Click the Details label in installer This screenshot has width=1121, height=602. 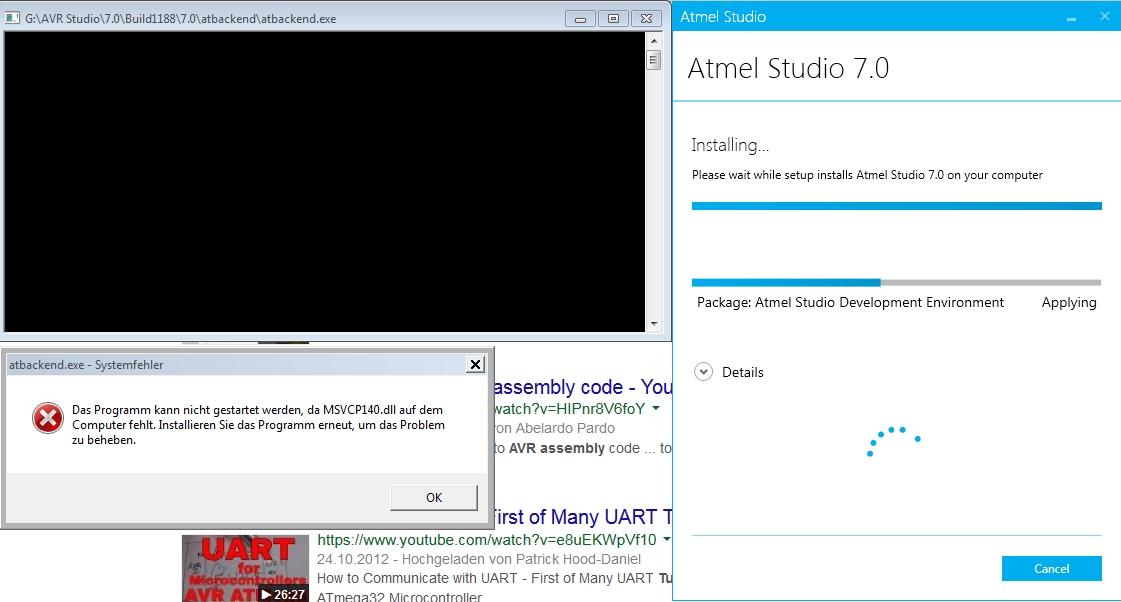(743, 372)
